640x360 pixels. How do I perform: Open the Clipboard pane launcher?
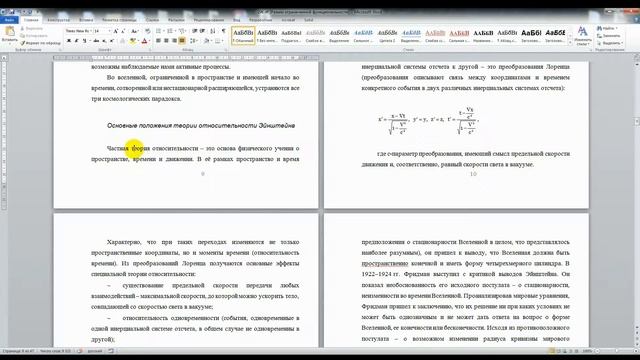tap(60, 50)
